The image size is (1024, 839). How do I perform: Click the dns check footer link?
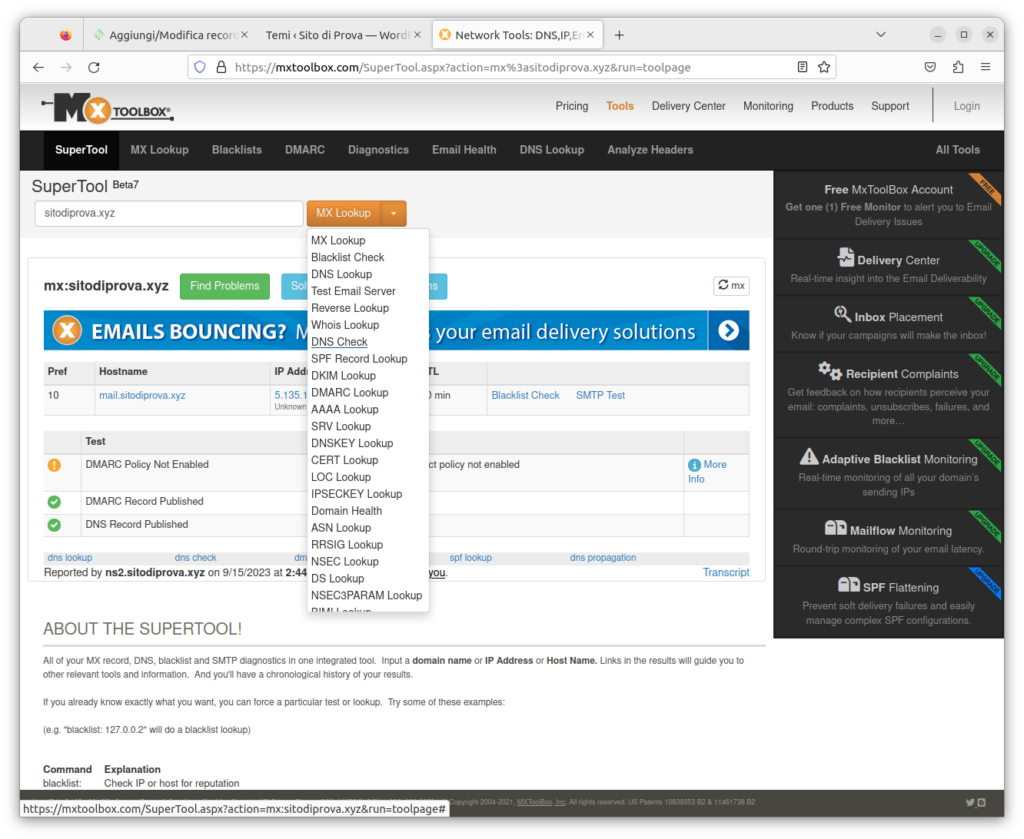coord(195,558)
